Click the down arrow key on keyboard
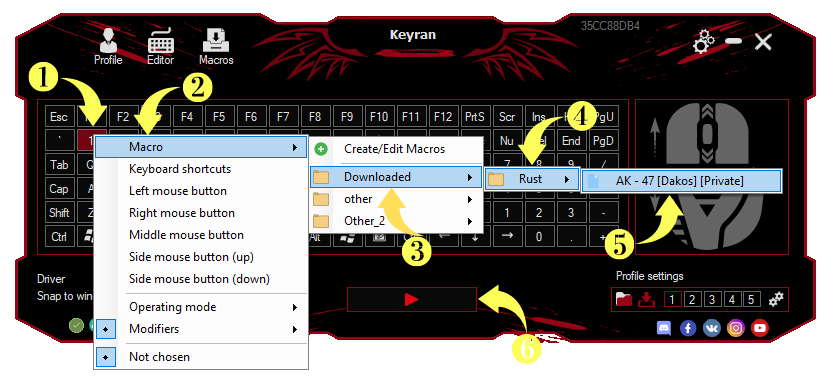The image size is (832, 377). point(474,238)
